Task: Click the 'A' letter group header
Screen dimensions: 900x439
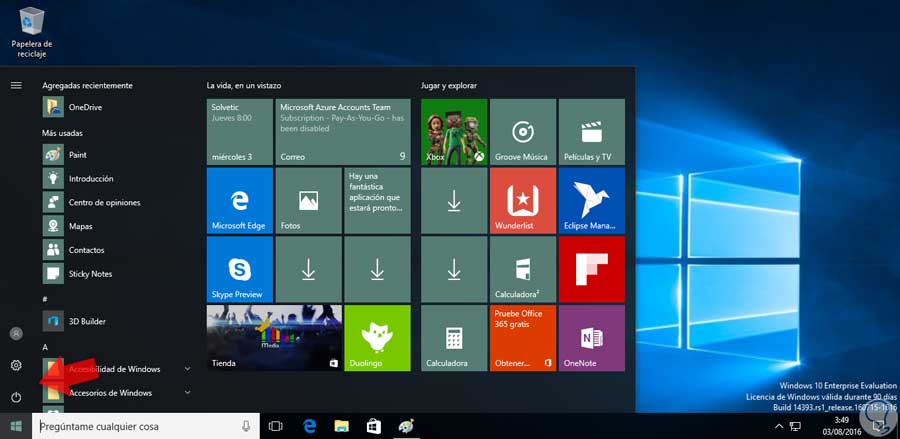Action: pyautogui.click(x=45, y=347)
